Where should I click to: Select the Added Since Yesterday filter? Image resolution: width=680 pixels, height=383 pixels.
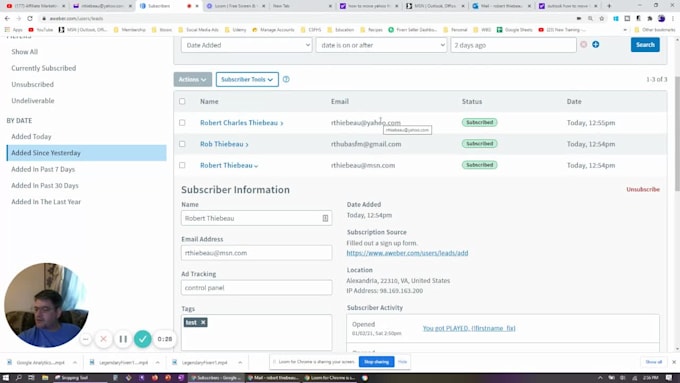click(x=86, y=153)
